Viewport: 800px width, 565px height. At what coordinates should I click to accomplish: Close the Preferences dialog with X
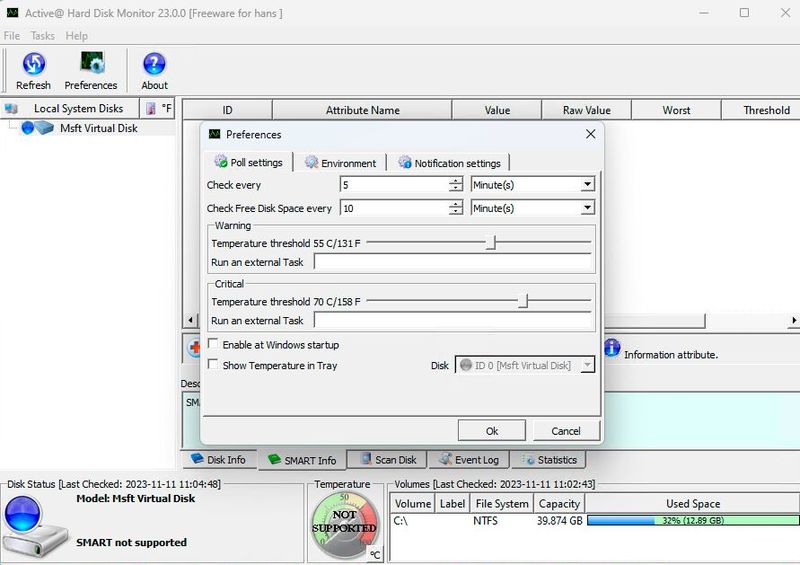(590, 134)
